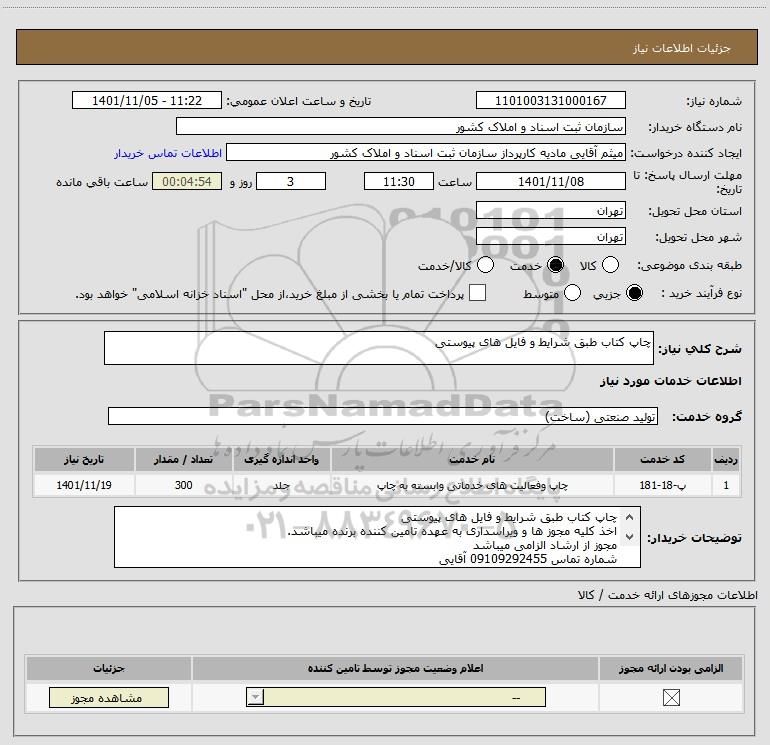
Task: Click the تعداد / مقدار column header
Action: [x=184, y=459]
